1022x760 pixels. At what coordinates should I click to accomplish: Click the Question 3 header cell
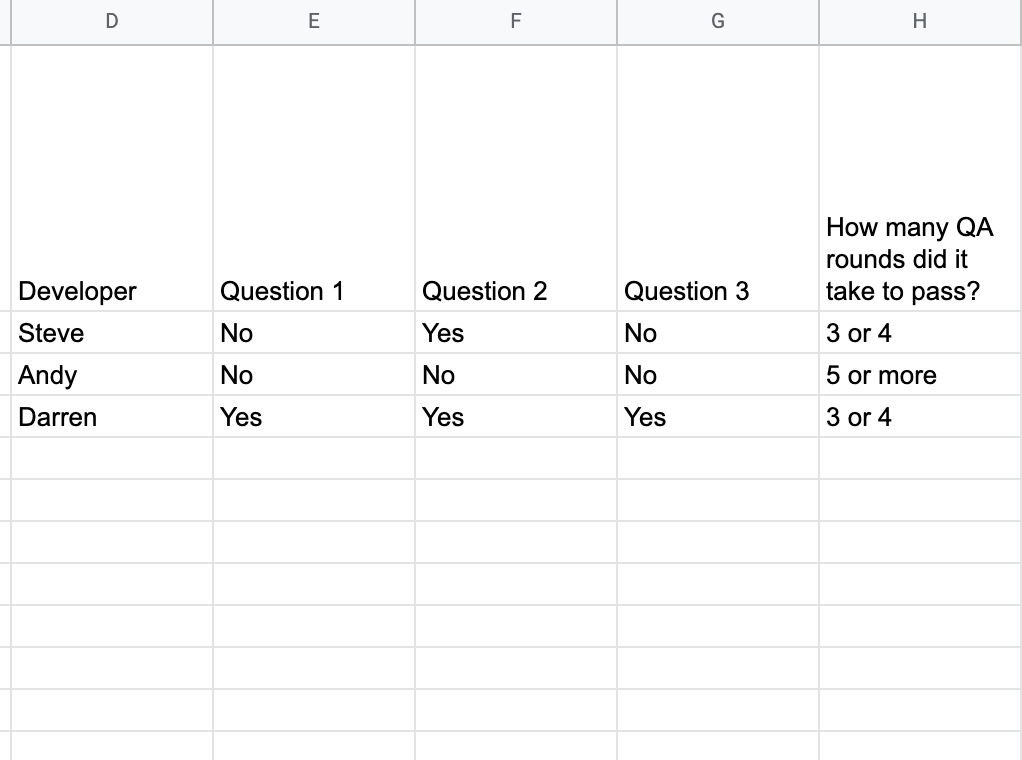(718, 178)
